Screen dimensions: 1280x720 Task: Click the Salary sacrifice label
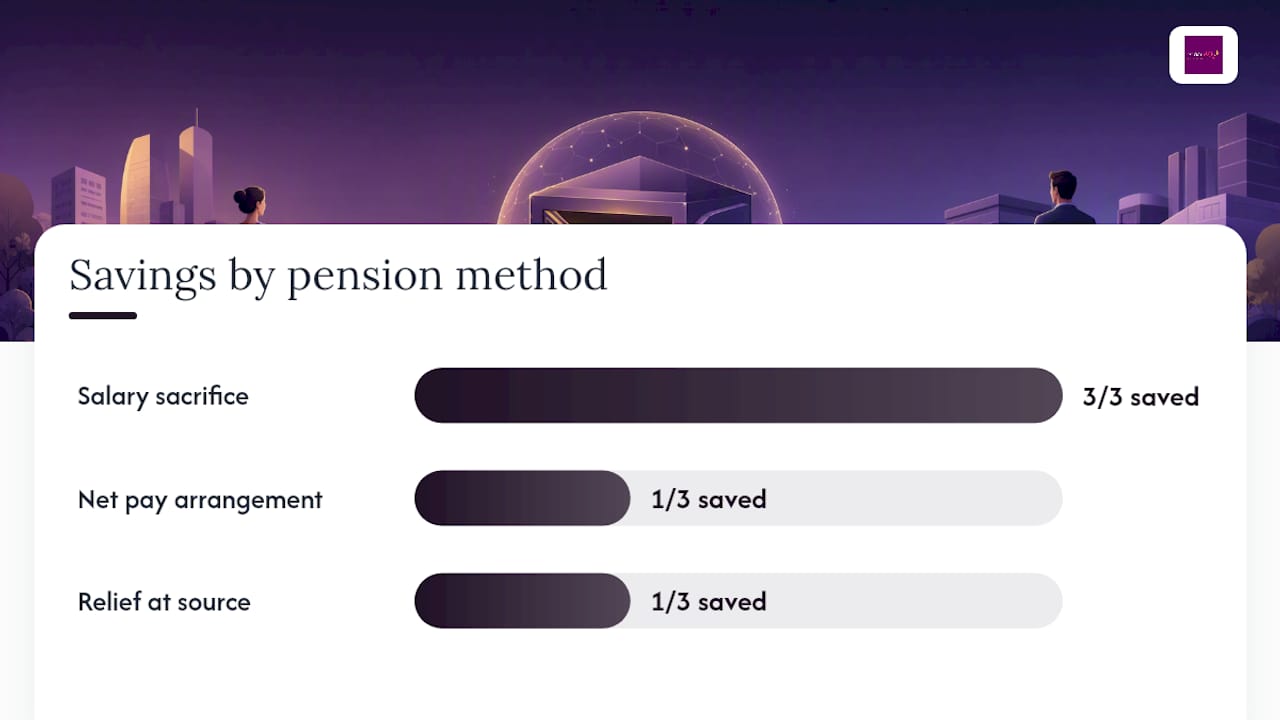[163, 396]
